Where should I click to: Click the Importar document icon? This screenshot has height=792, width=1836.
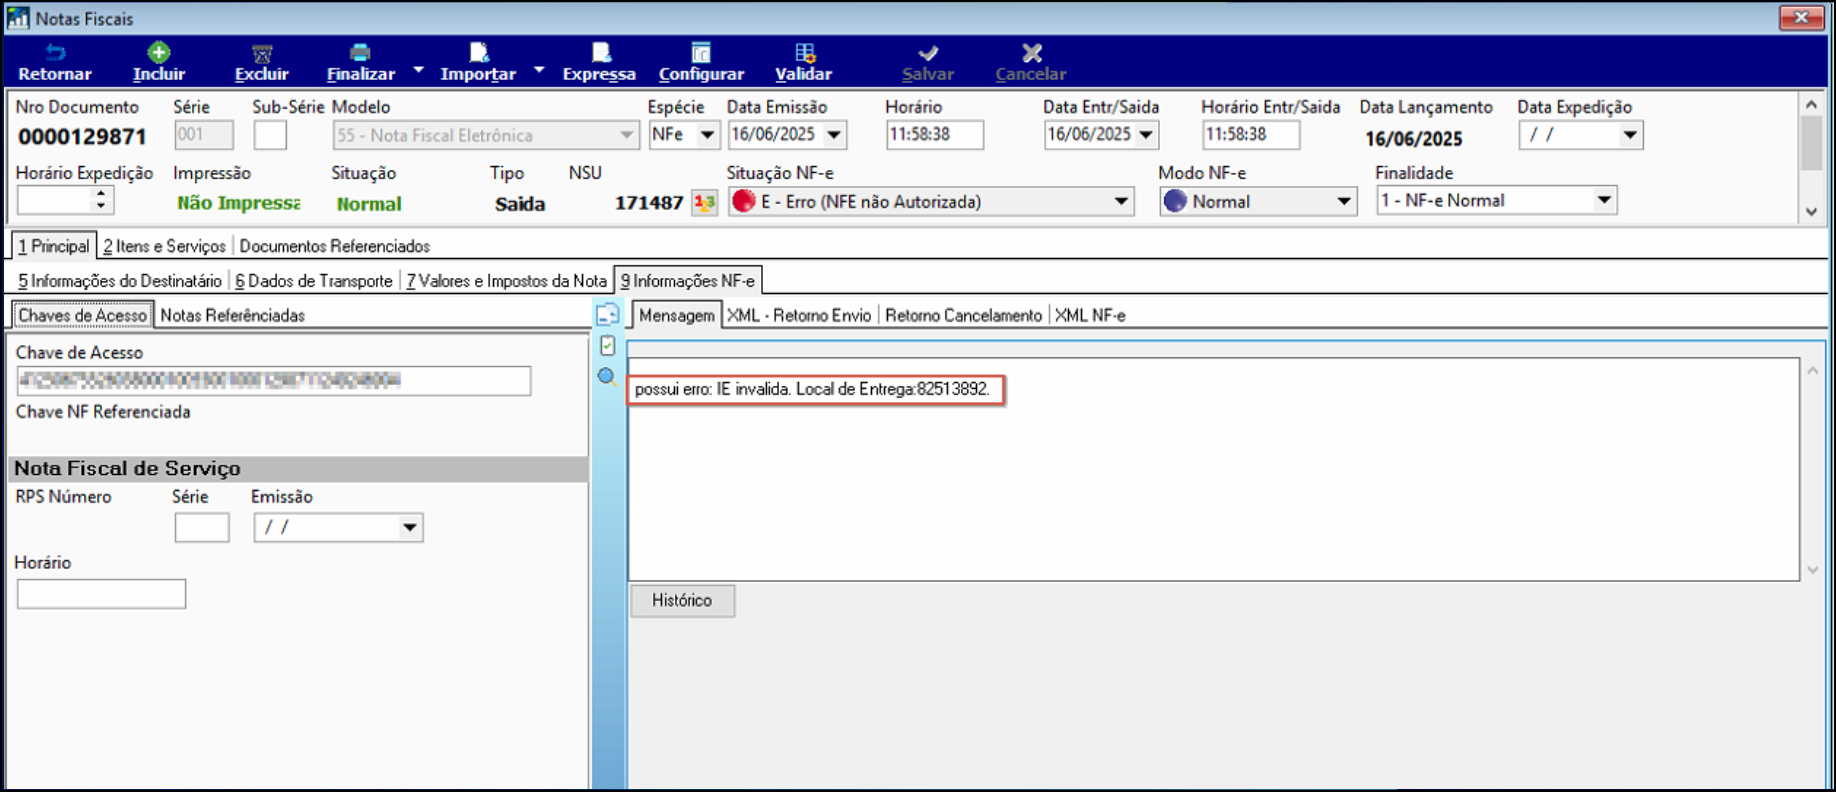[x=478, y=52]
